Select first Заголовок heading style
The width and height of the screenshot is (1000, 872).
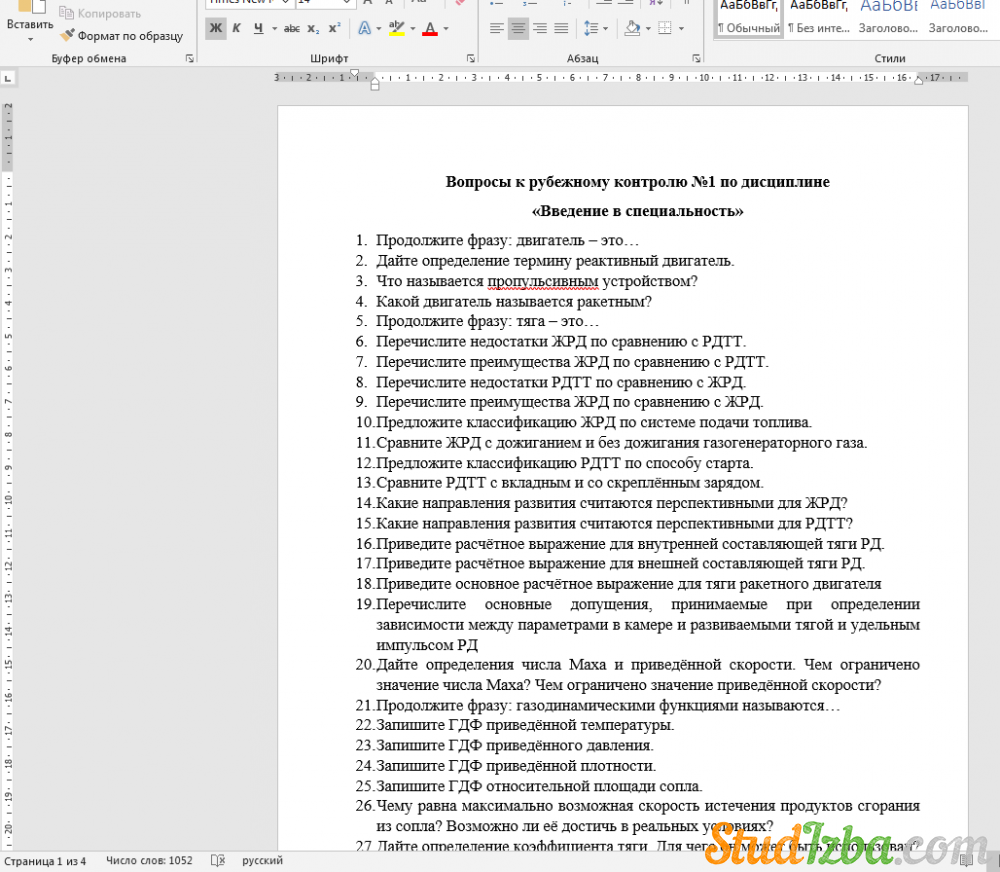[888, 18]
